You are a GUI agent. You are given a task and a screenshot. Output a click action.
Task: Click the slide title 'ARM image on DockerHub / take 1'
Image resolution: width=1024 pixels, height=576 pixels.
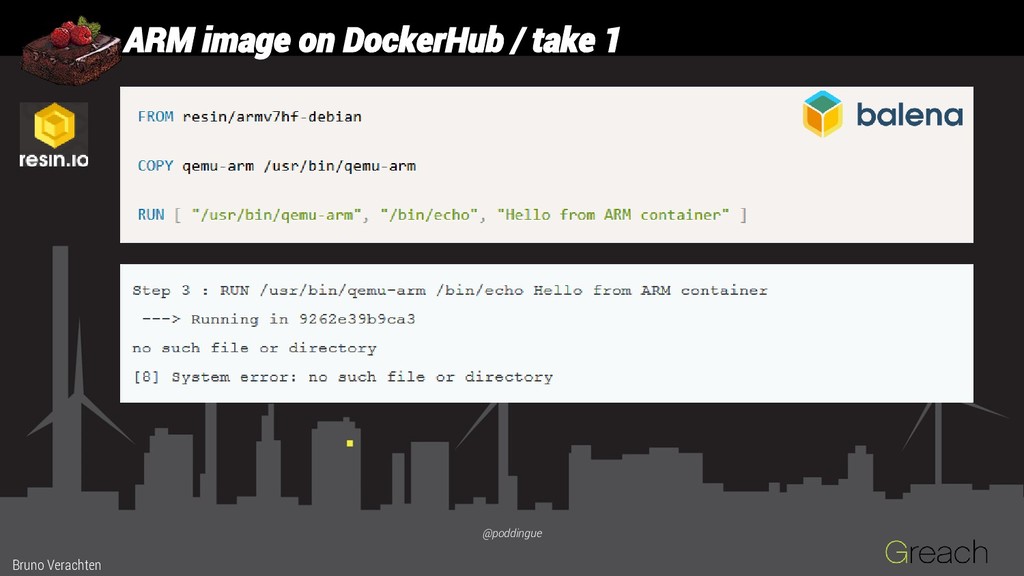(x=371, y=40)
